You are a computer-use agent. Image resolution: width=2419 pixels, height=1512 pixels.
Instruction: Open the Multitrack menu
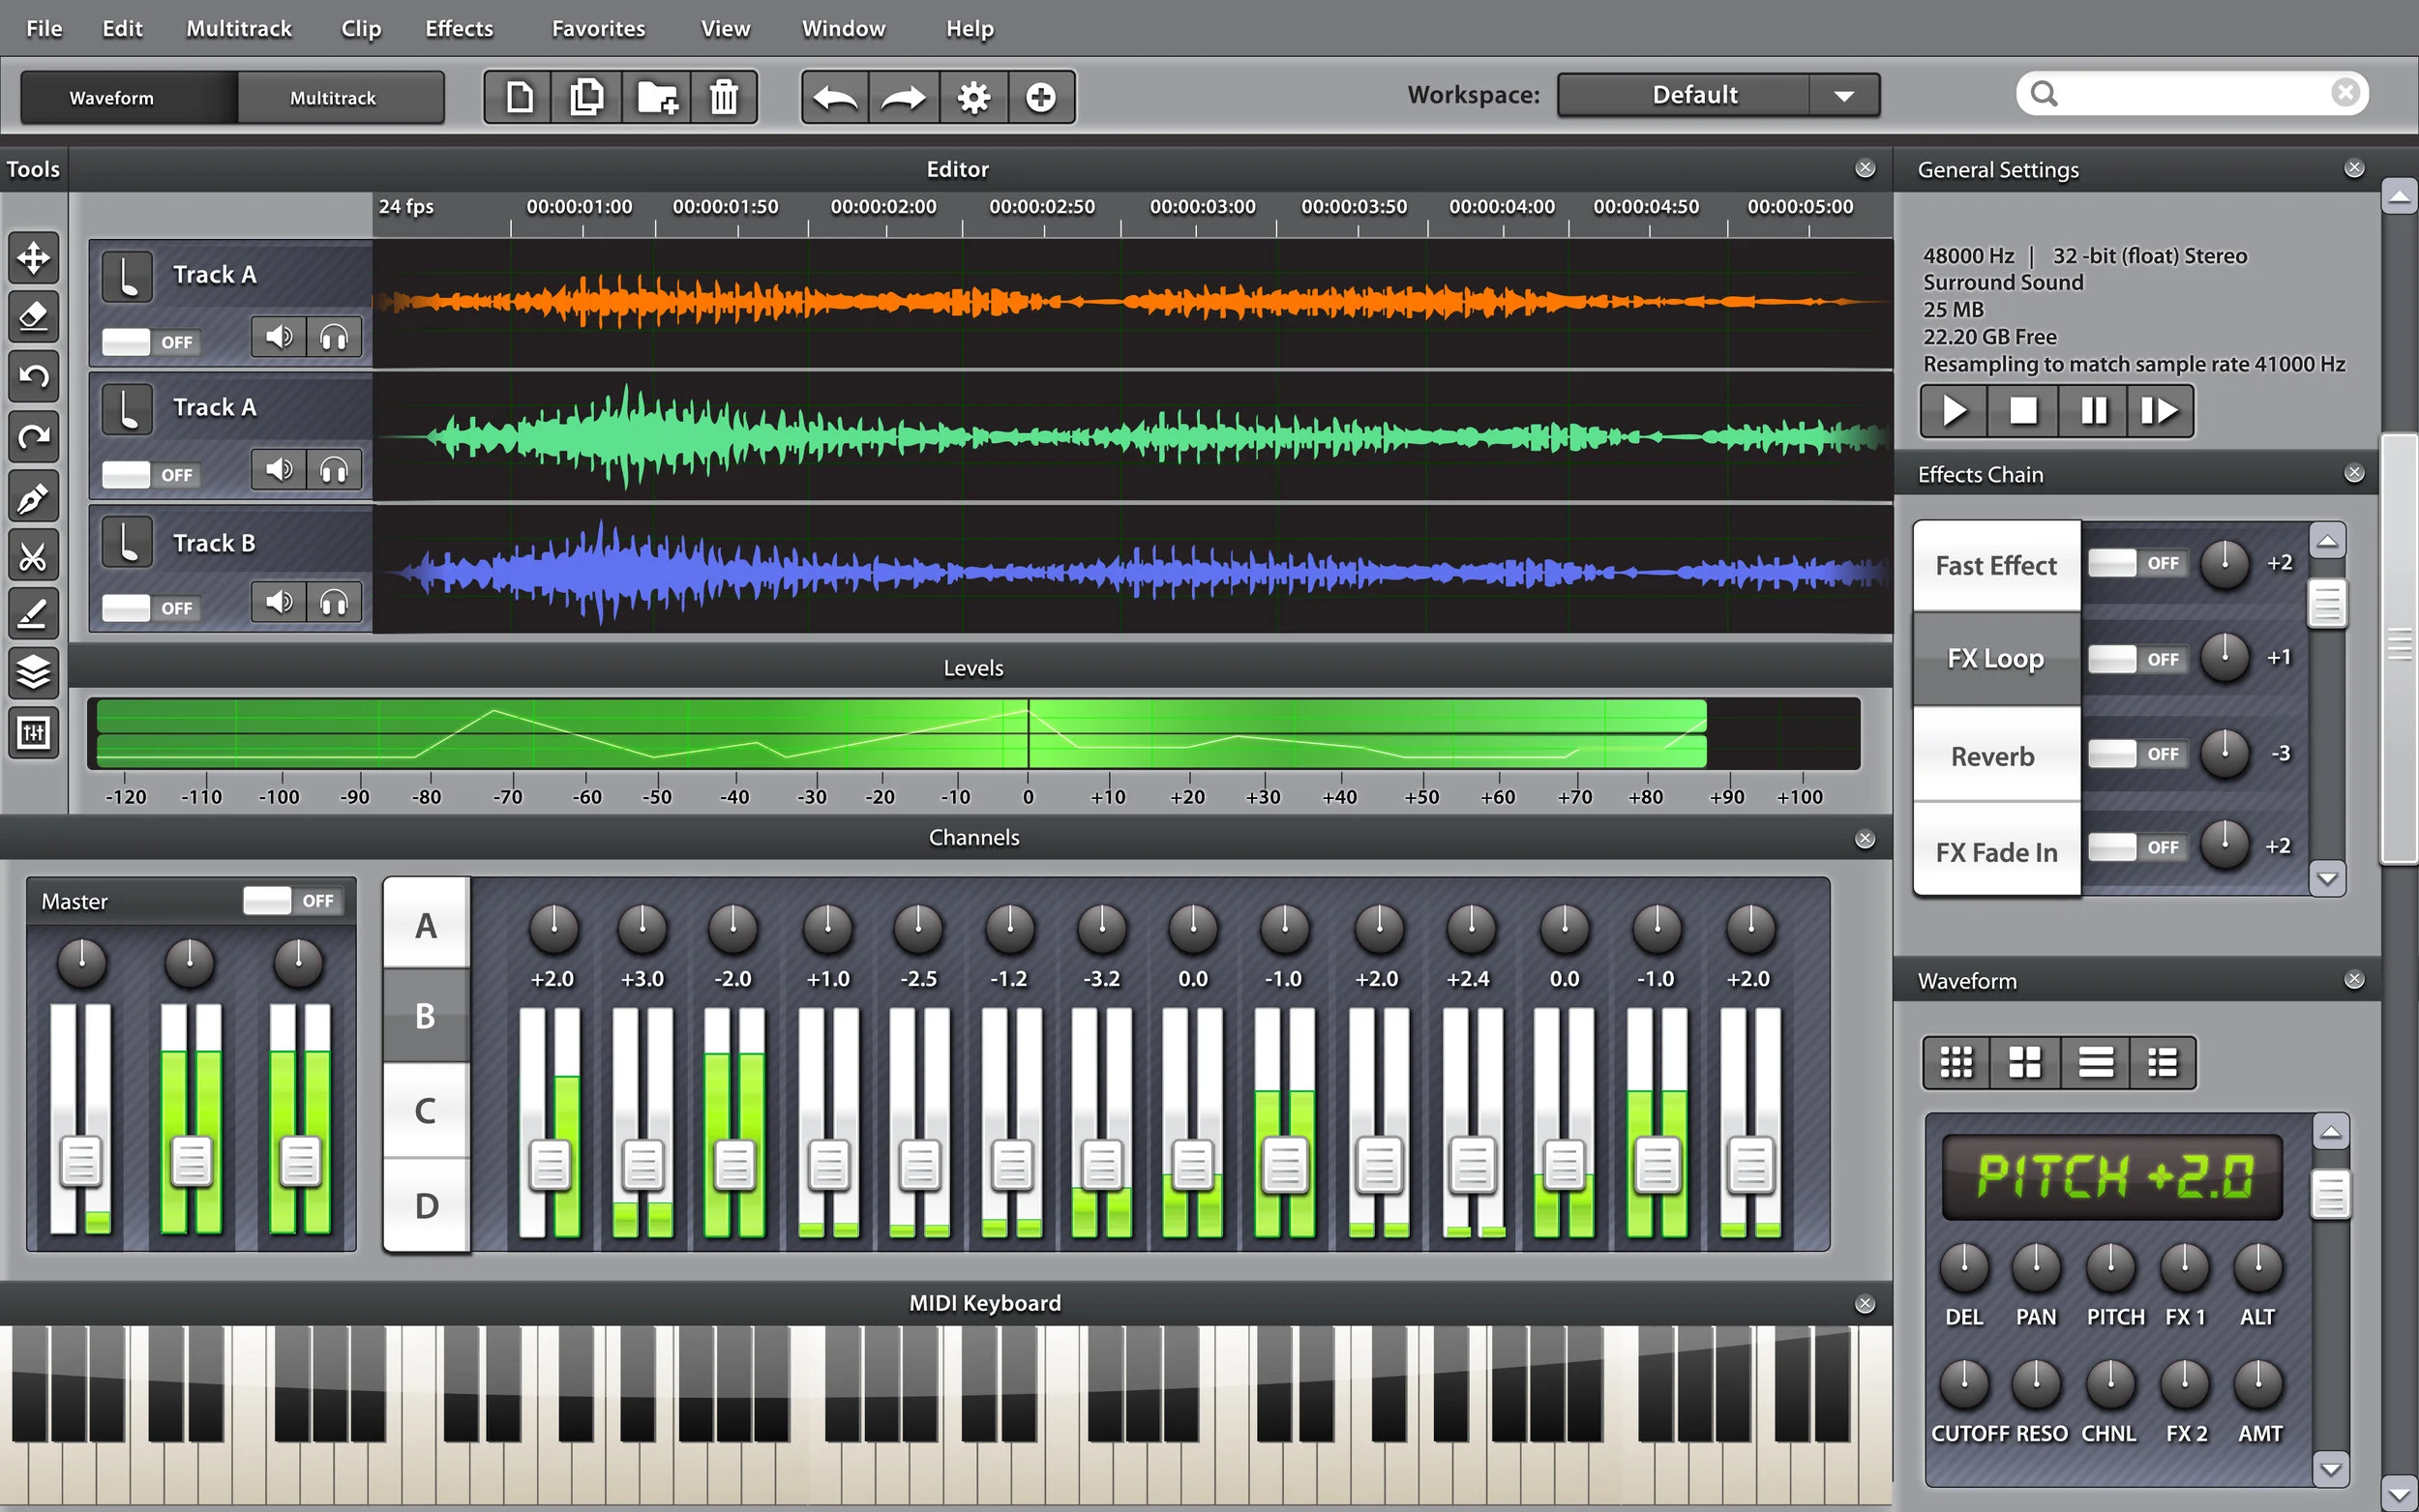[238, 28]
